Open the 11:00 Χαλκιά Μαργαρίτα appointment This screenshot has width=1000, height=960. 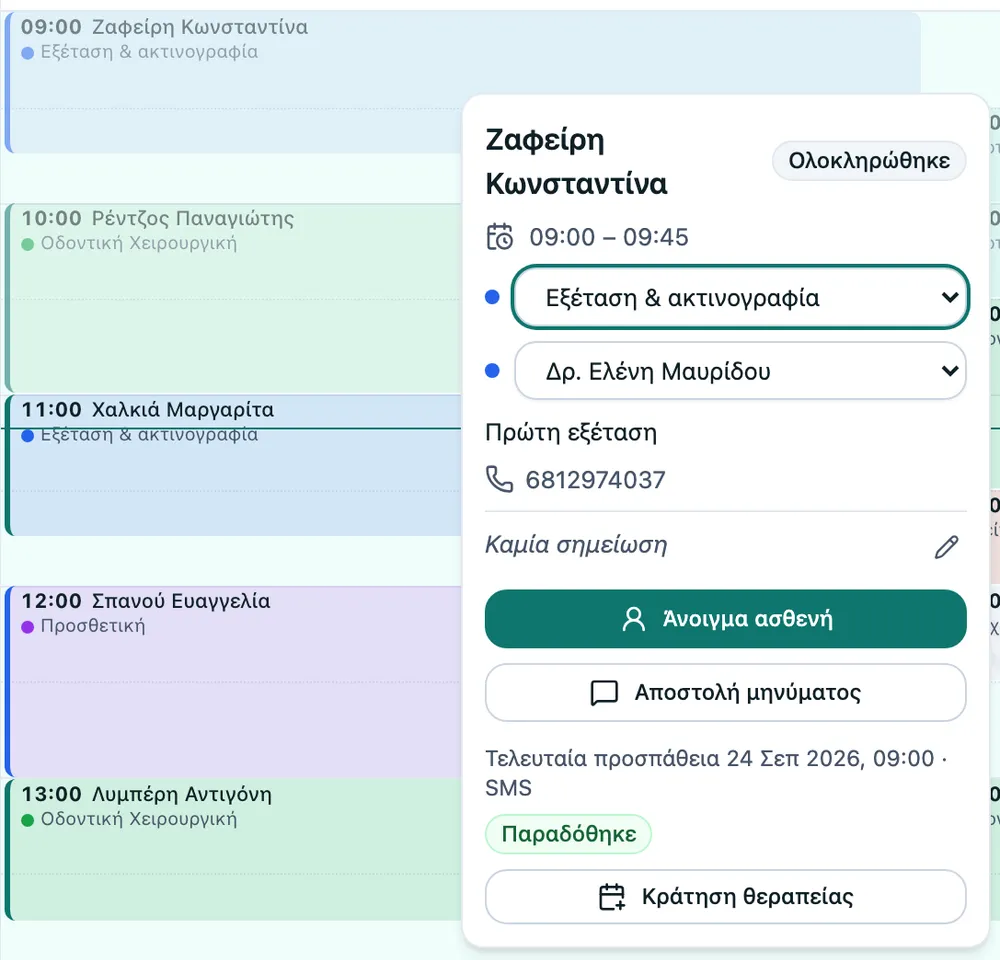pos(233,465)
